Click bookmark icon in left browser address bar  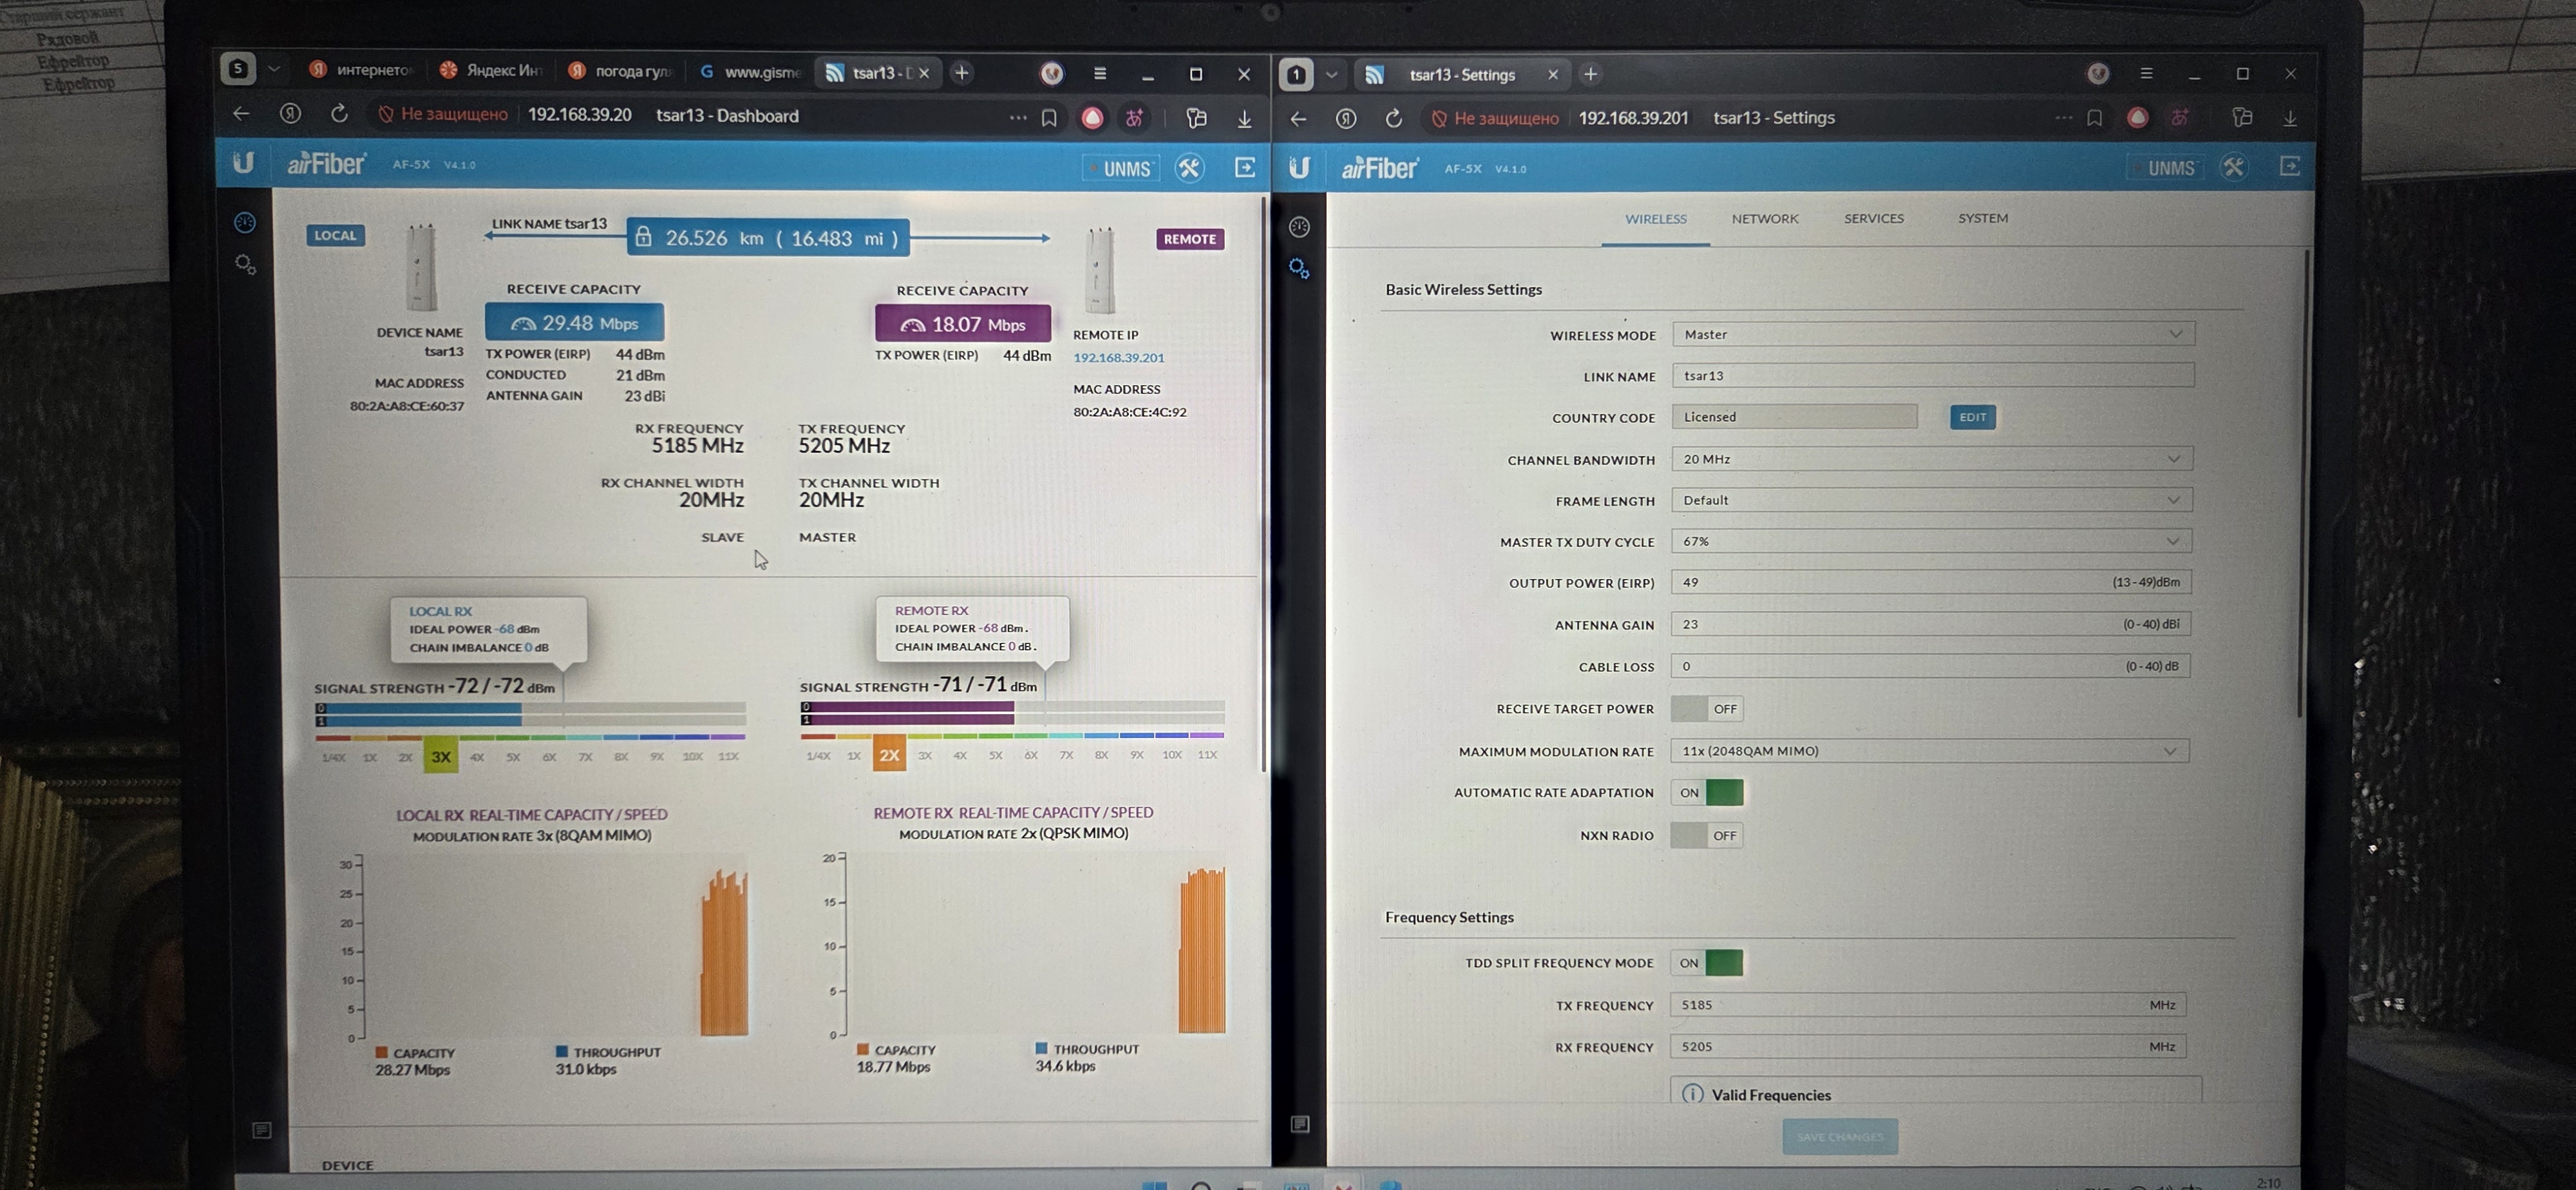pos(1049,118)
